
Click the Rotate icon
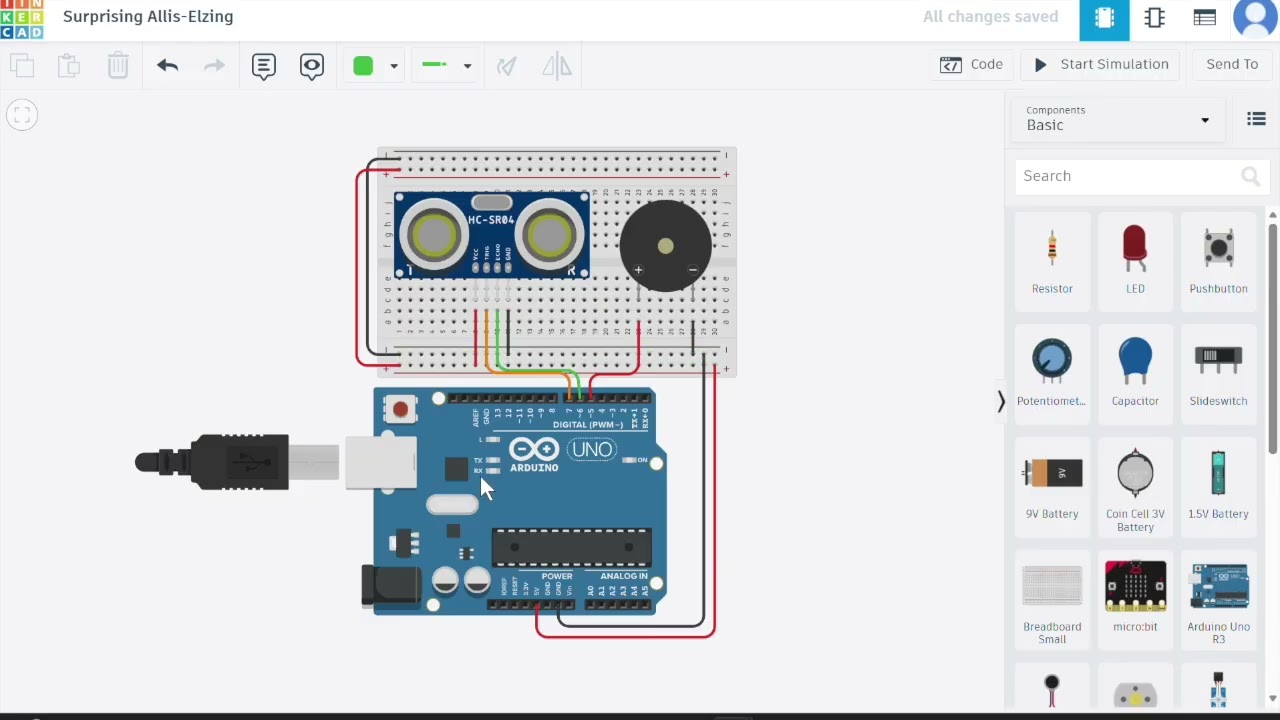click(507, 66)
